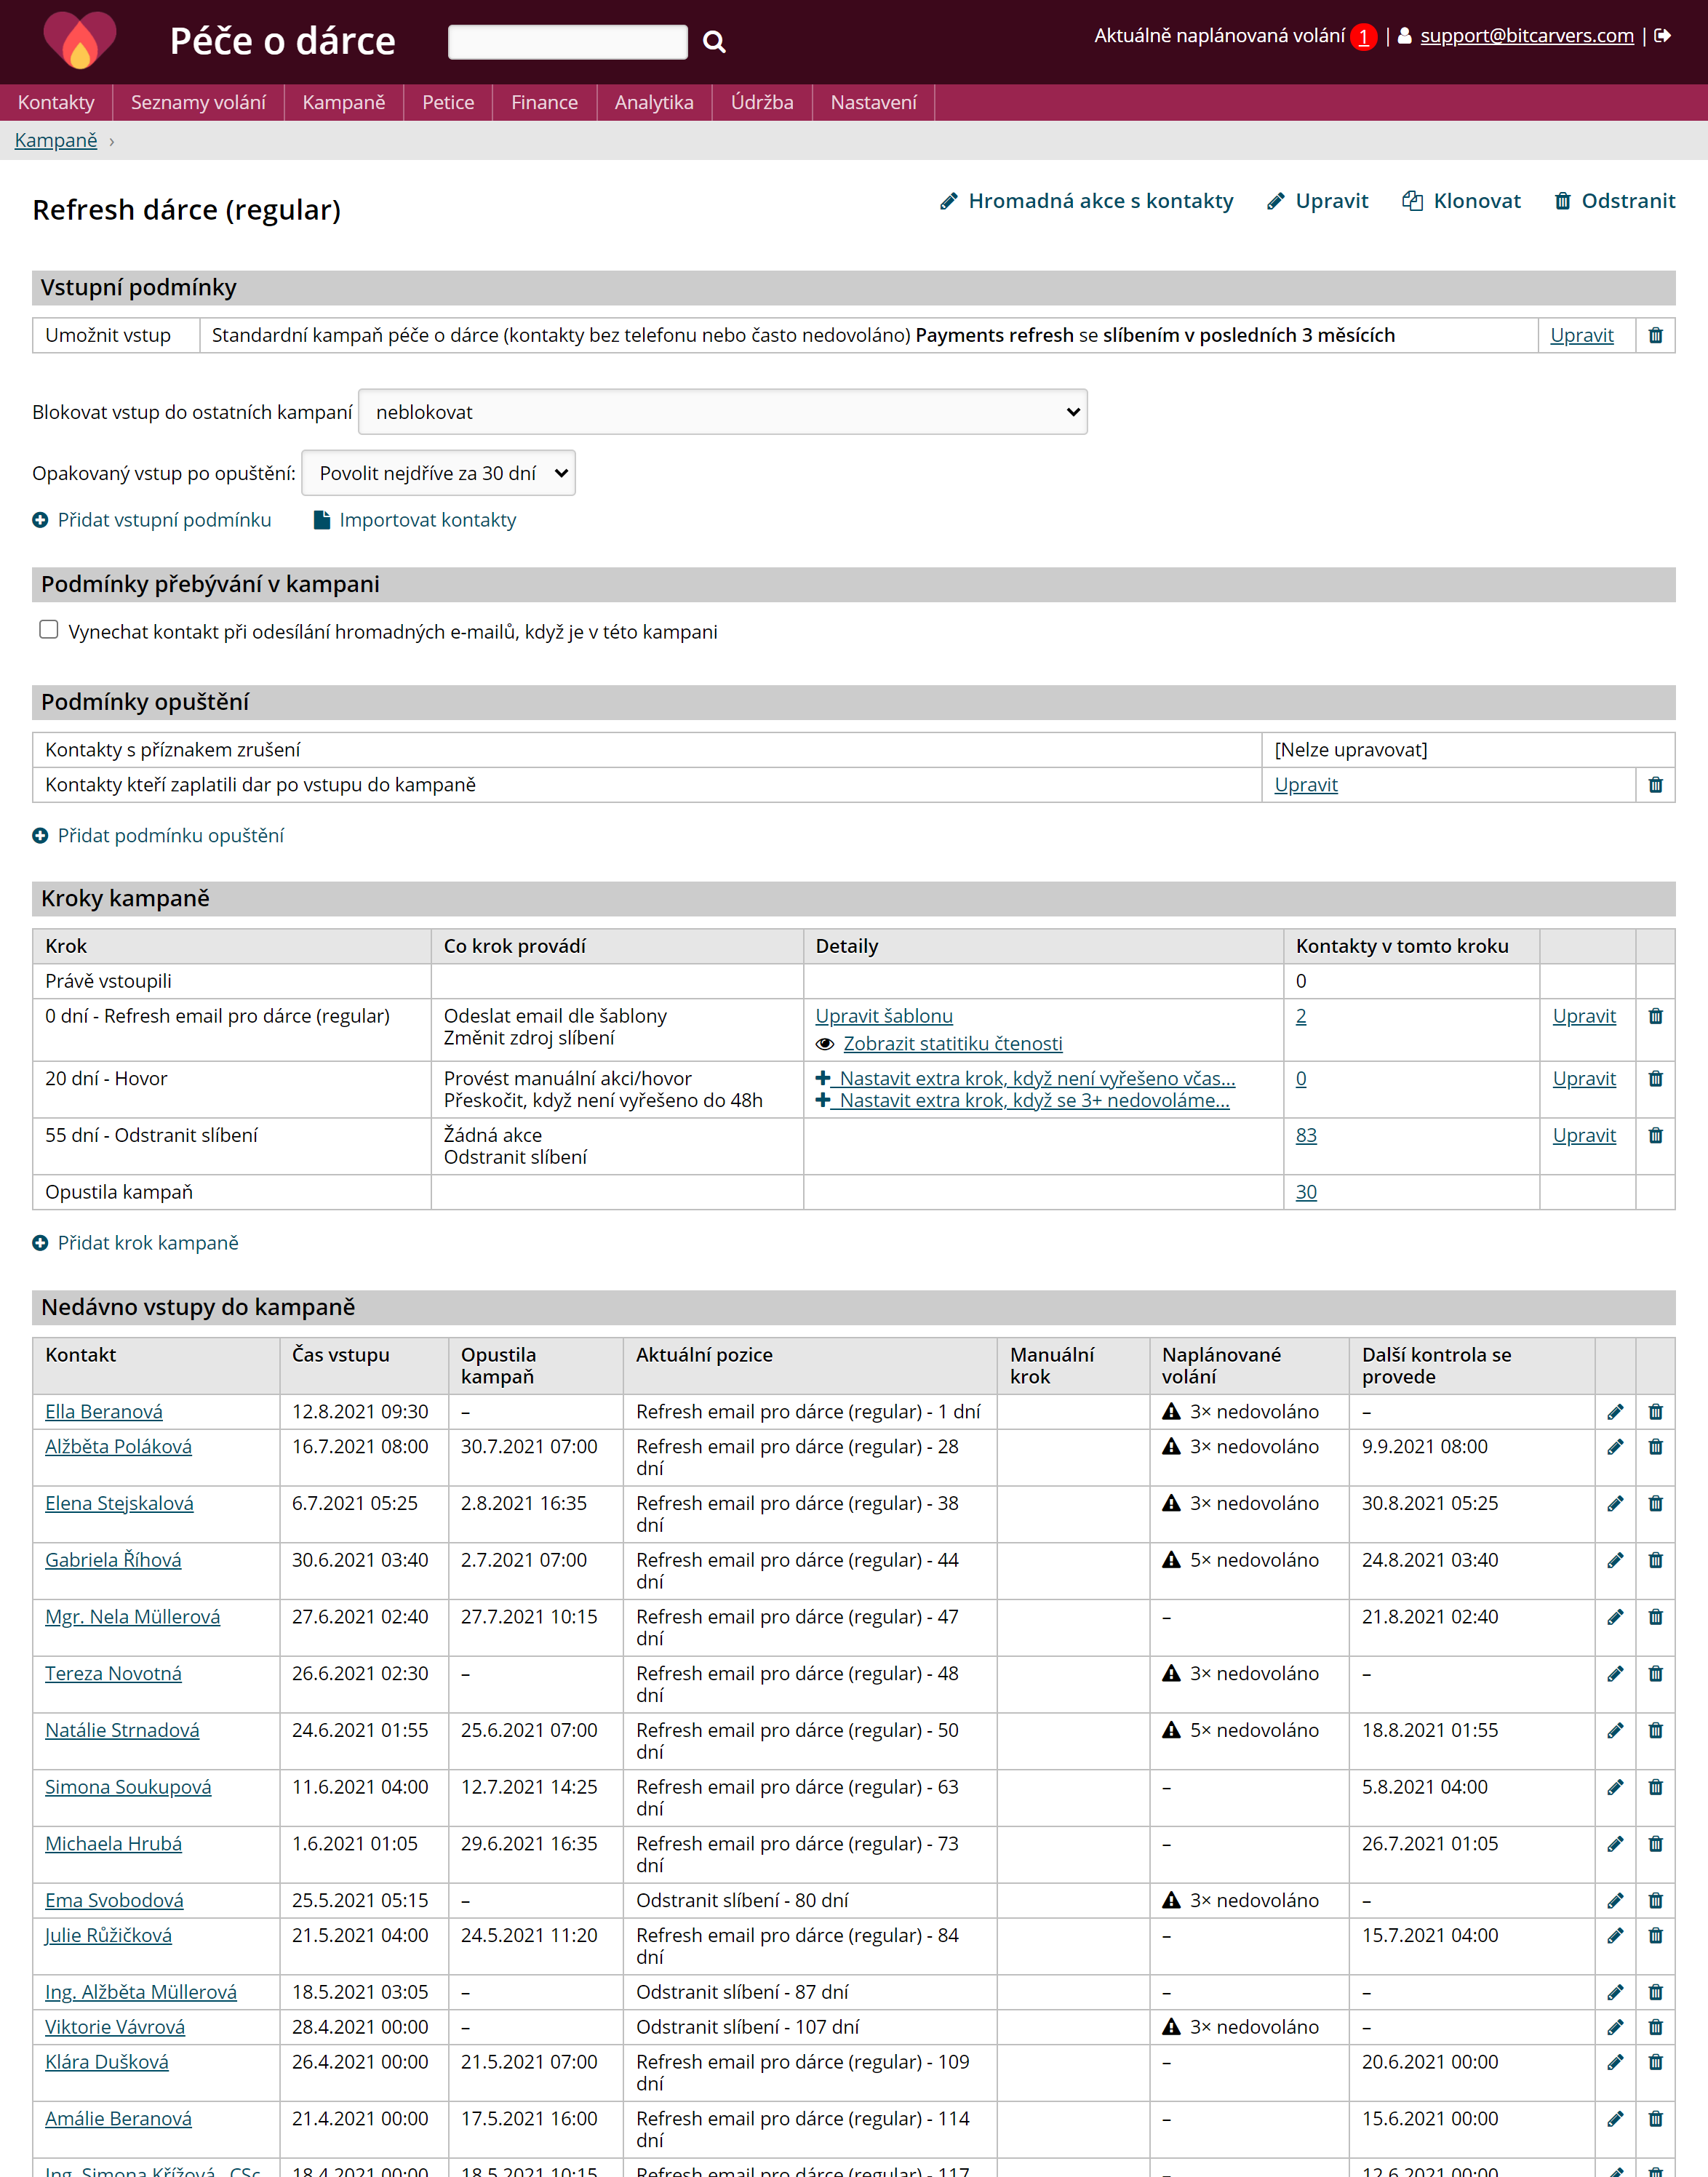The width and height of the screenshot is (1708, 2177).
Task: Open the Analytika menu
Action: (x=653, y=102)
